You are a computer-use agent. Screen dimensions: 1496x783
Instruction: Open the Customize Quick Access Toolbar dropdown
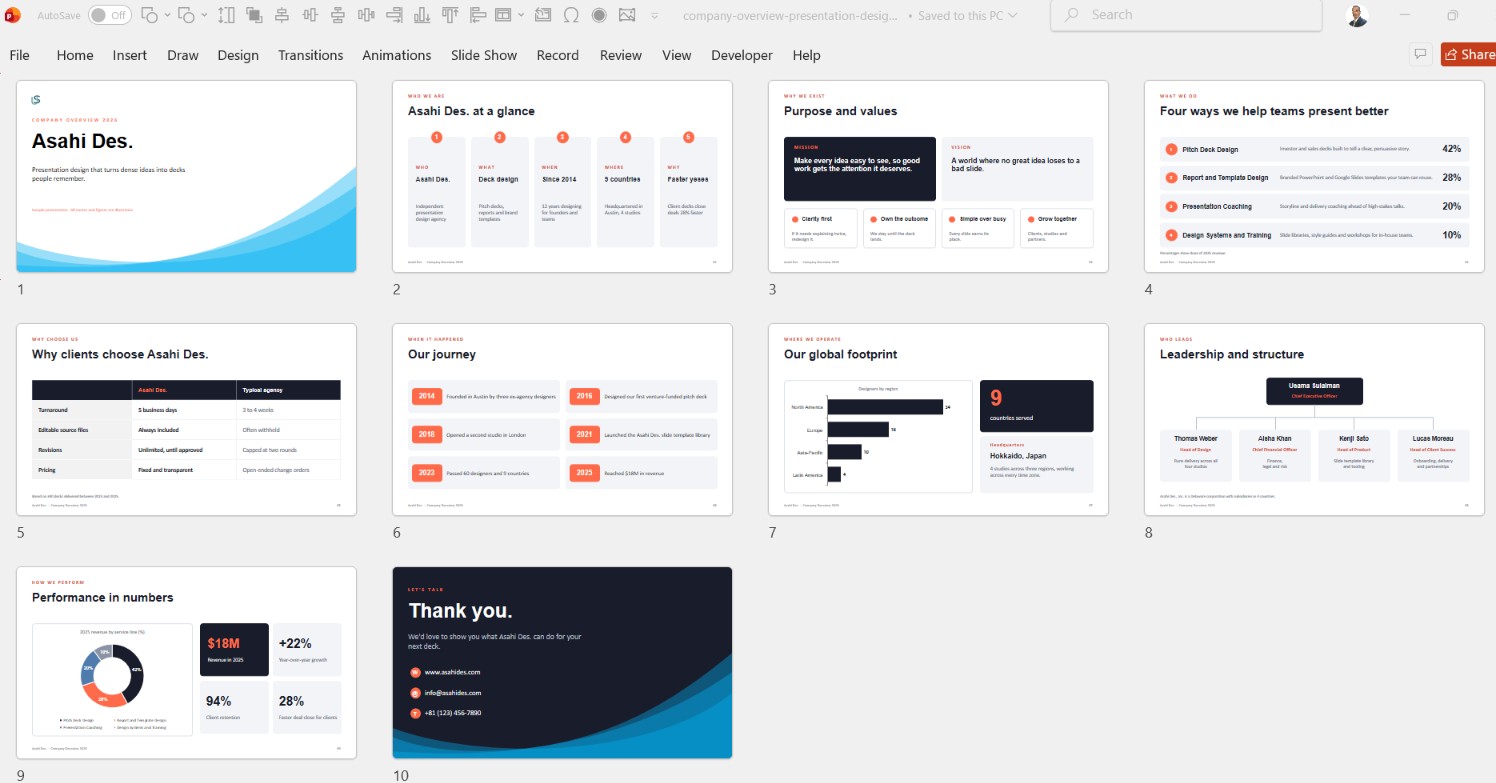[655, 16]
